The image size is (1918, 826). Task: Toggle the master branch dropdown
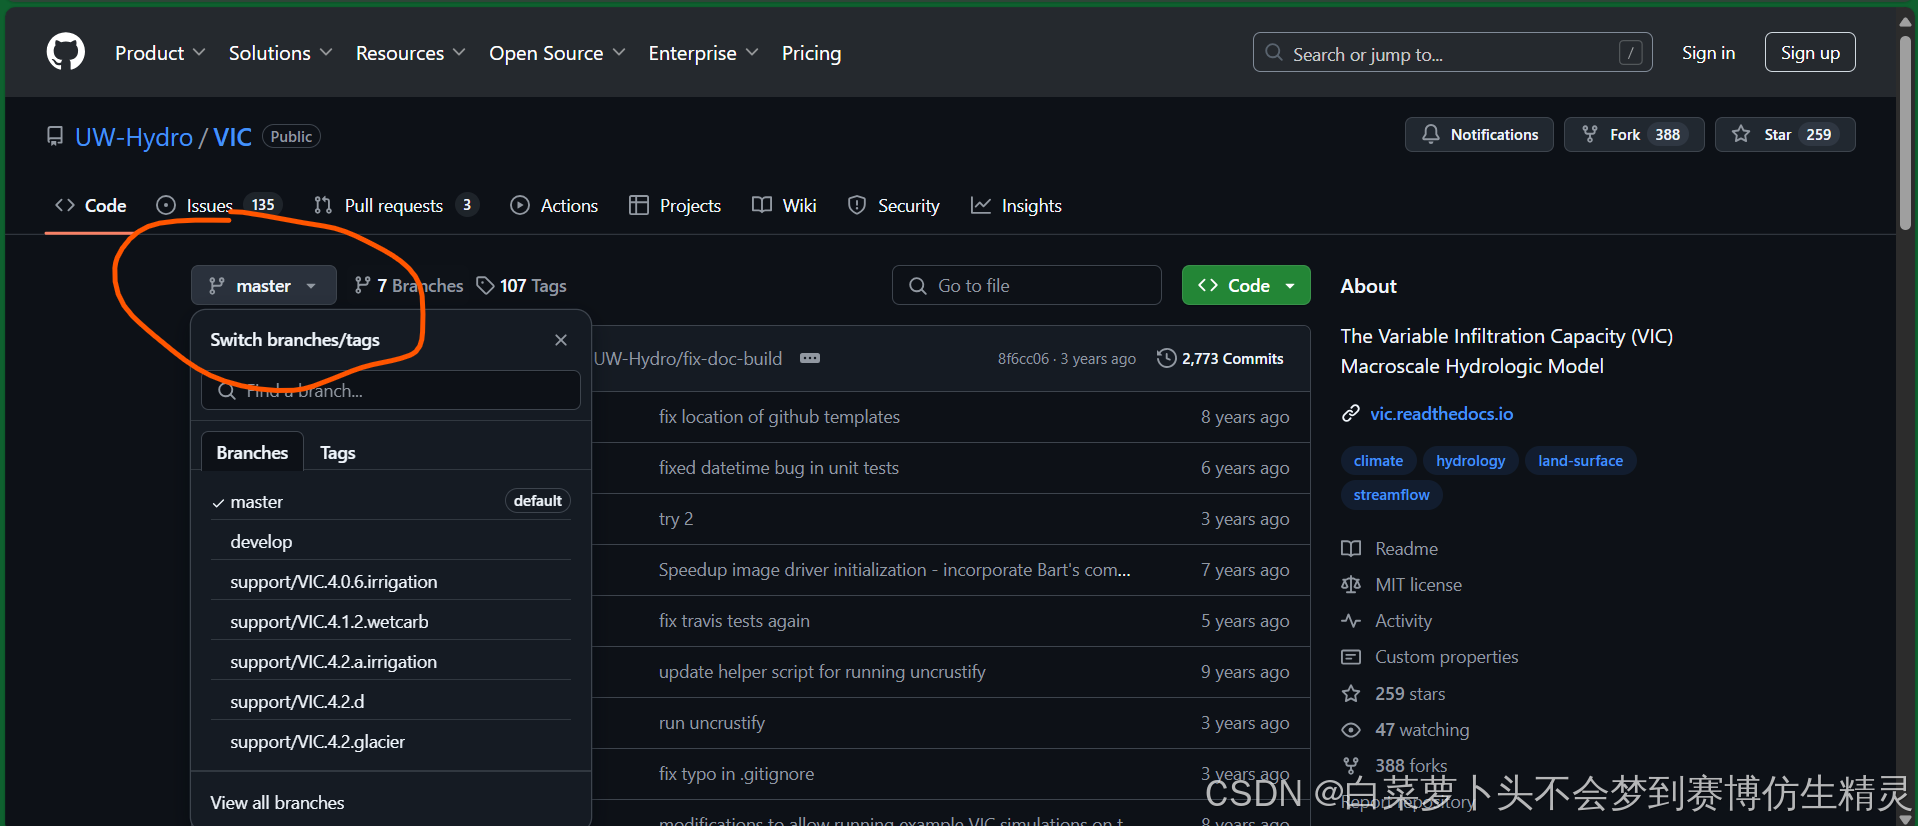pos(264,286)
